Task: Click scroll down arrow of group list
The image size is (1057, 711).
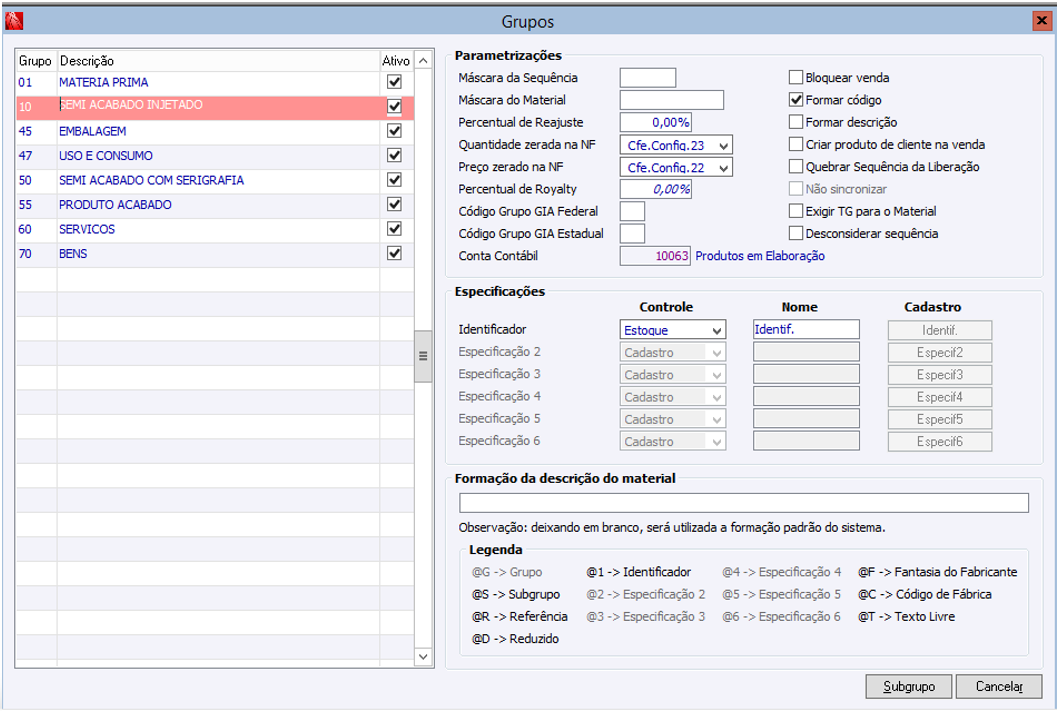Action: (423, 656)
